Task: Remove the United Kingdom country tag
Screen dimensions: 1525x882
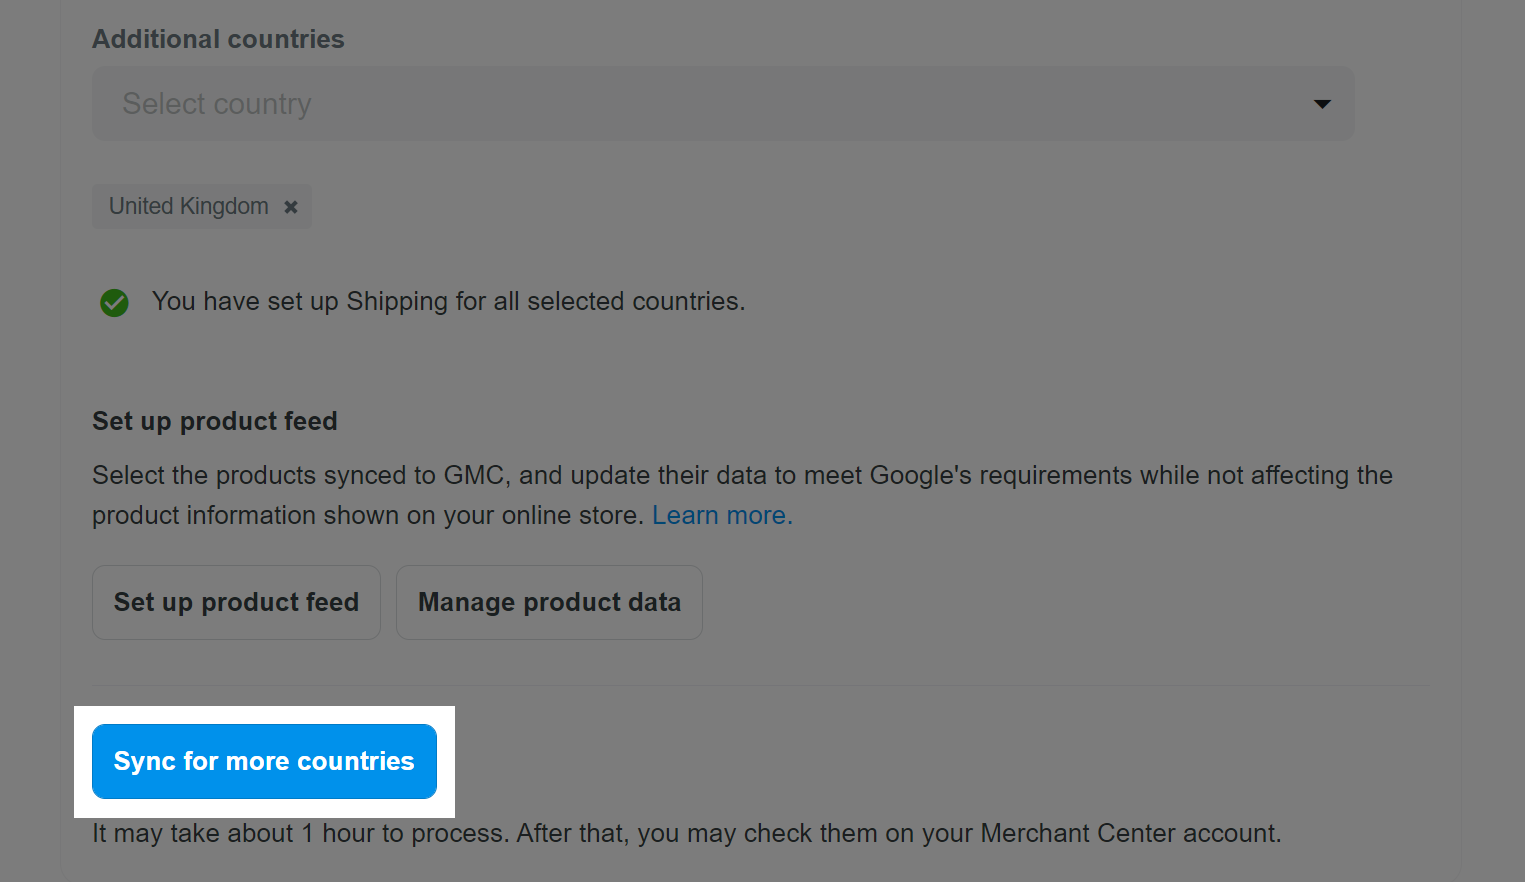Action: 291,207
